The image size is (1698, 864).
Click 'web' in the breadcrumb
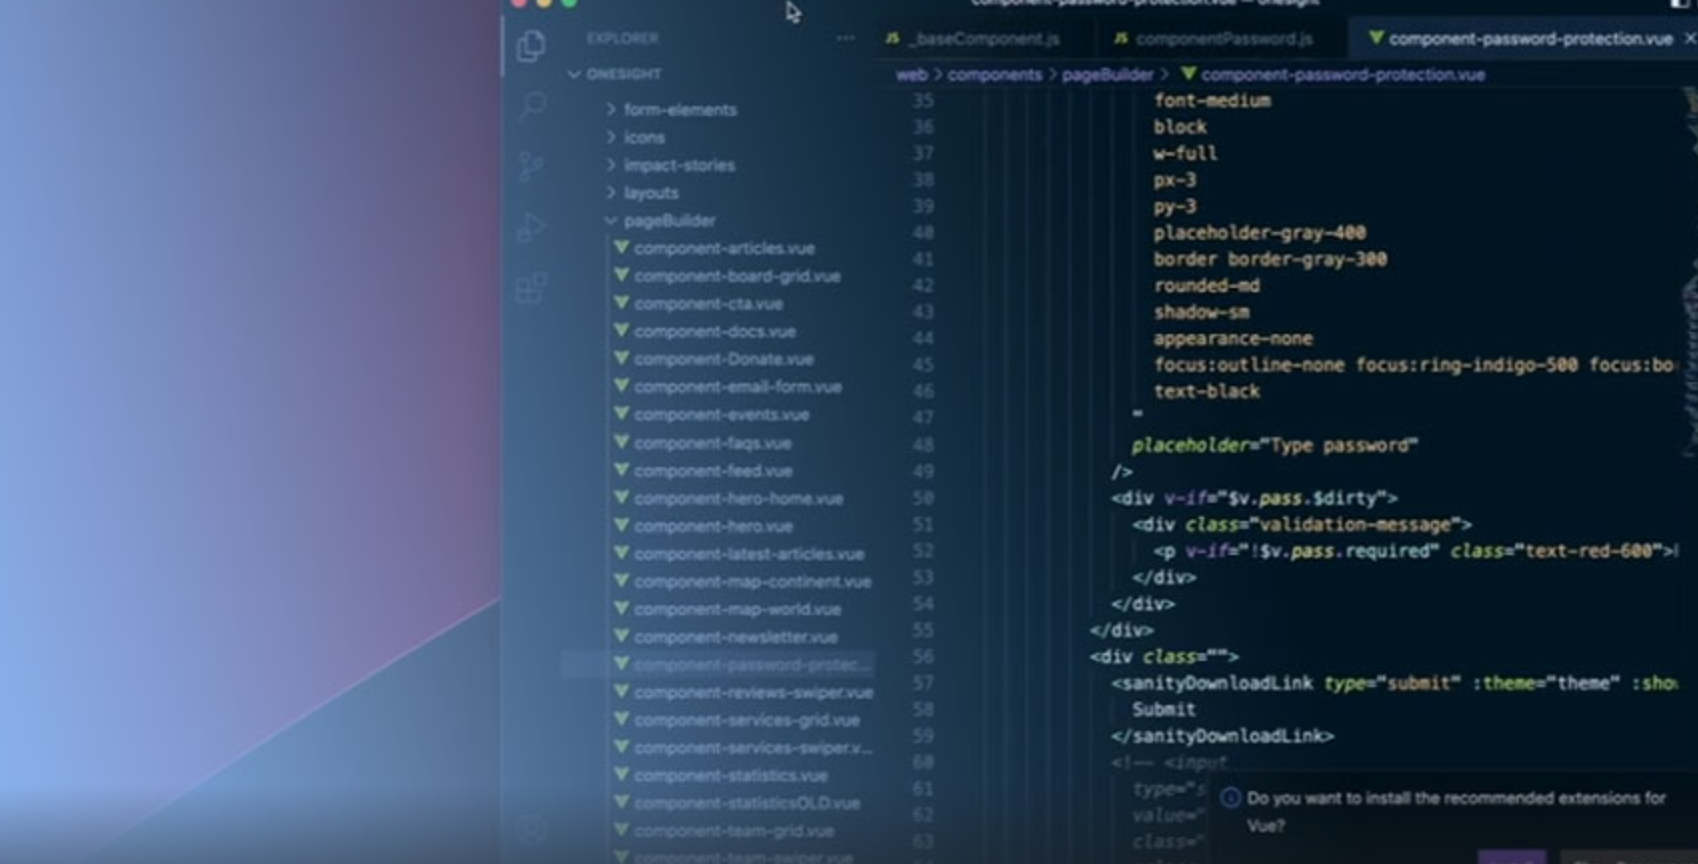pyautogui.click(x=911, y=74)
